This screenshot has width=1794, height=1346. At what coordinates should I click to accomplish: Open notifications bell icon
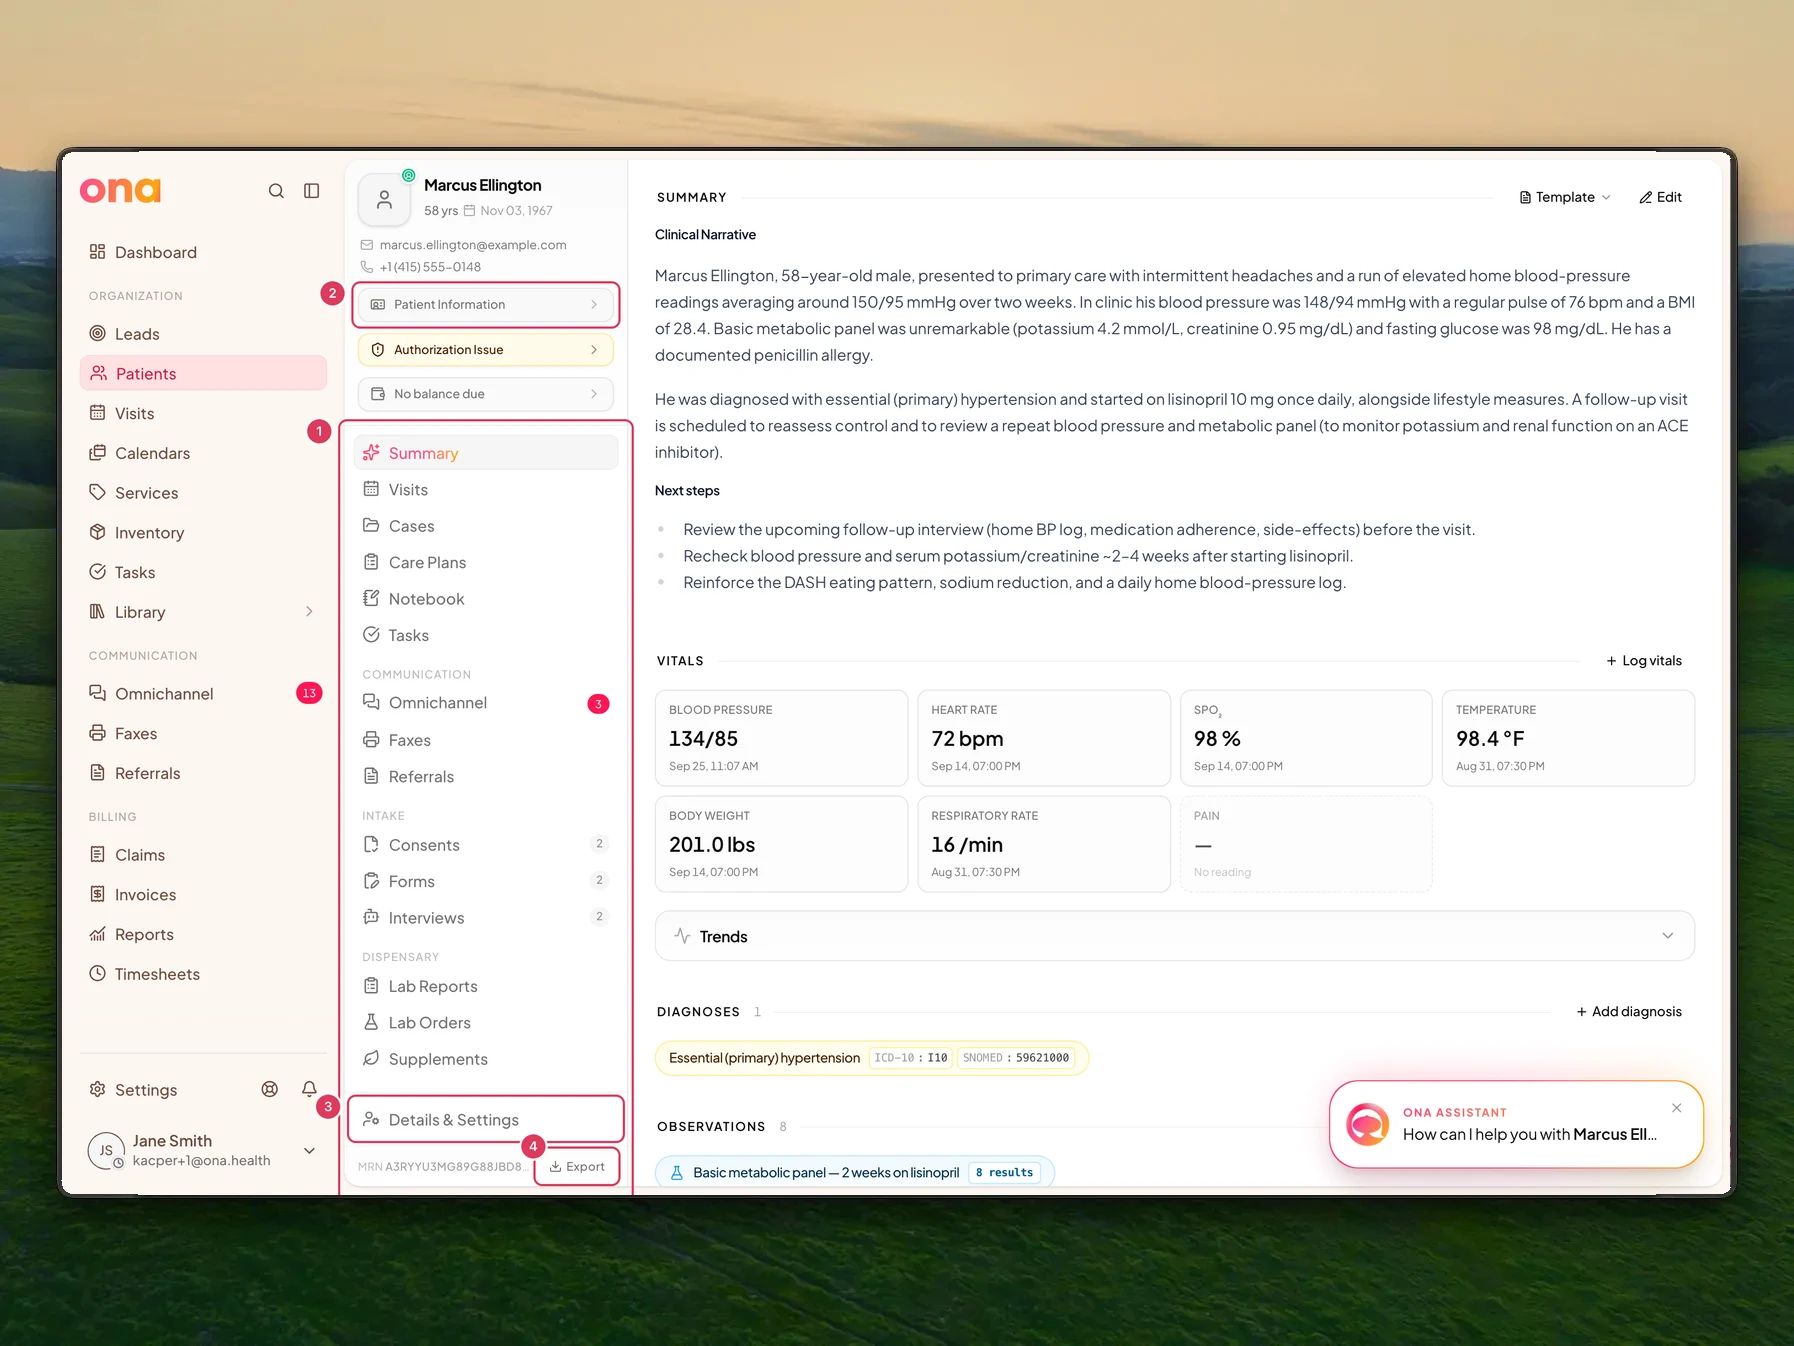[x=309, y=1089]
